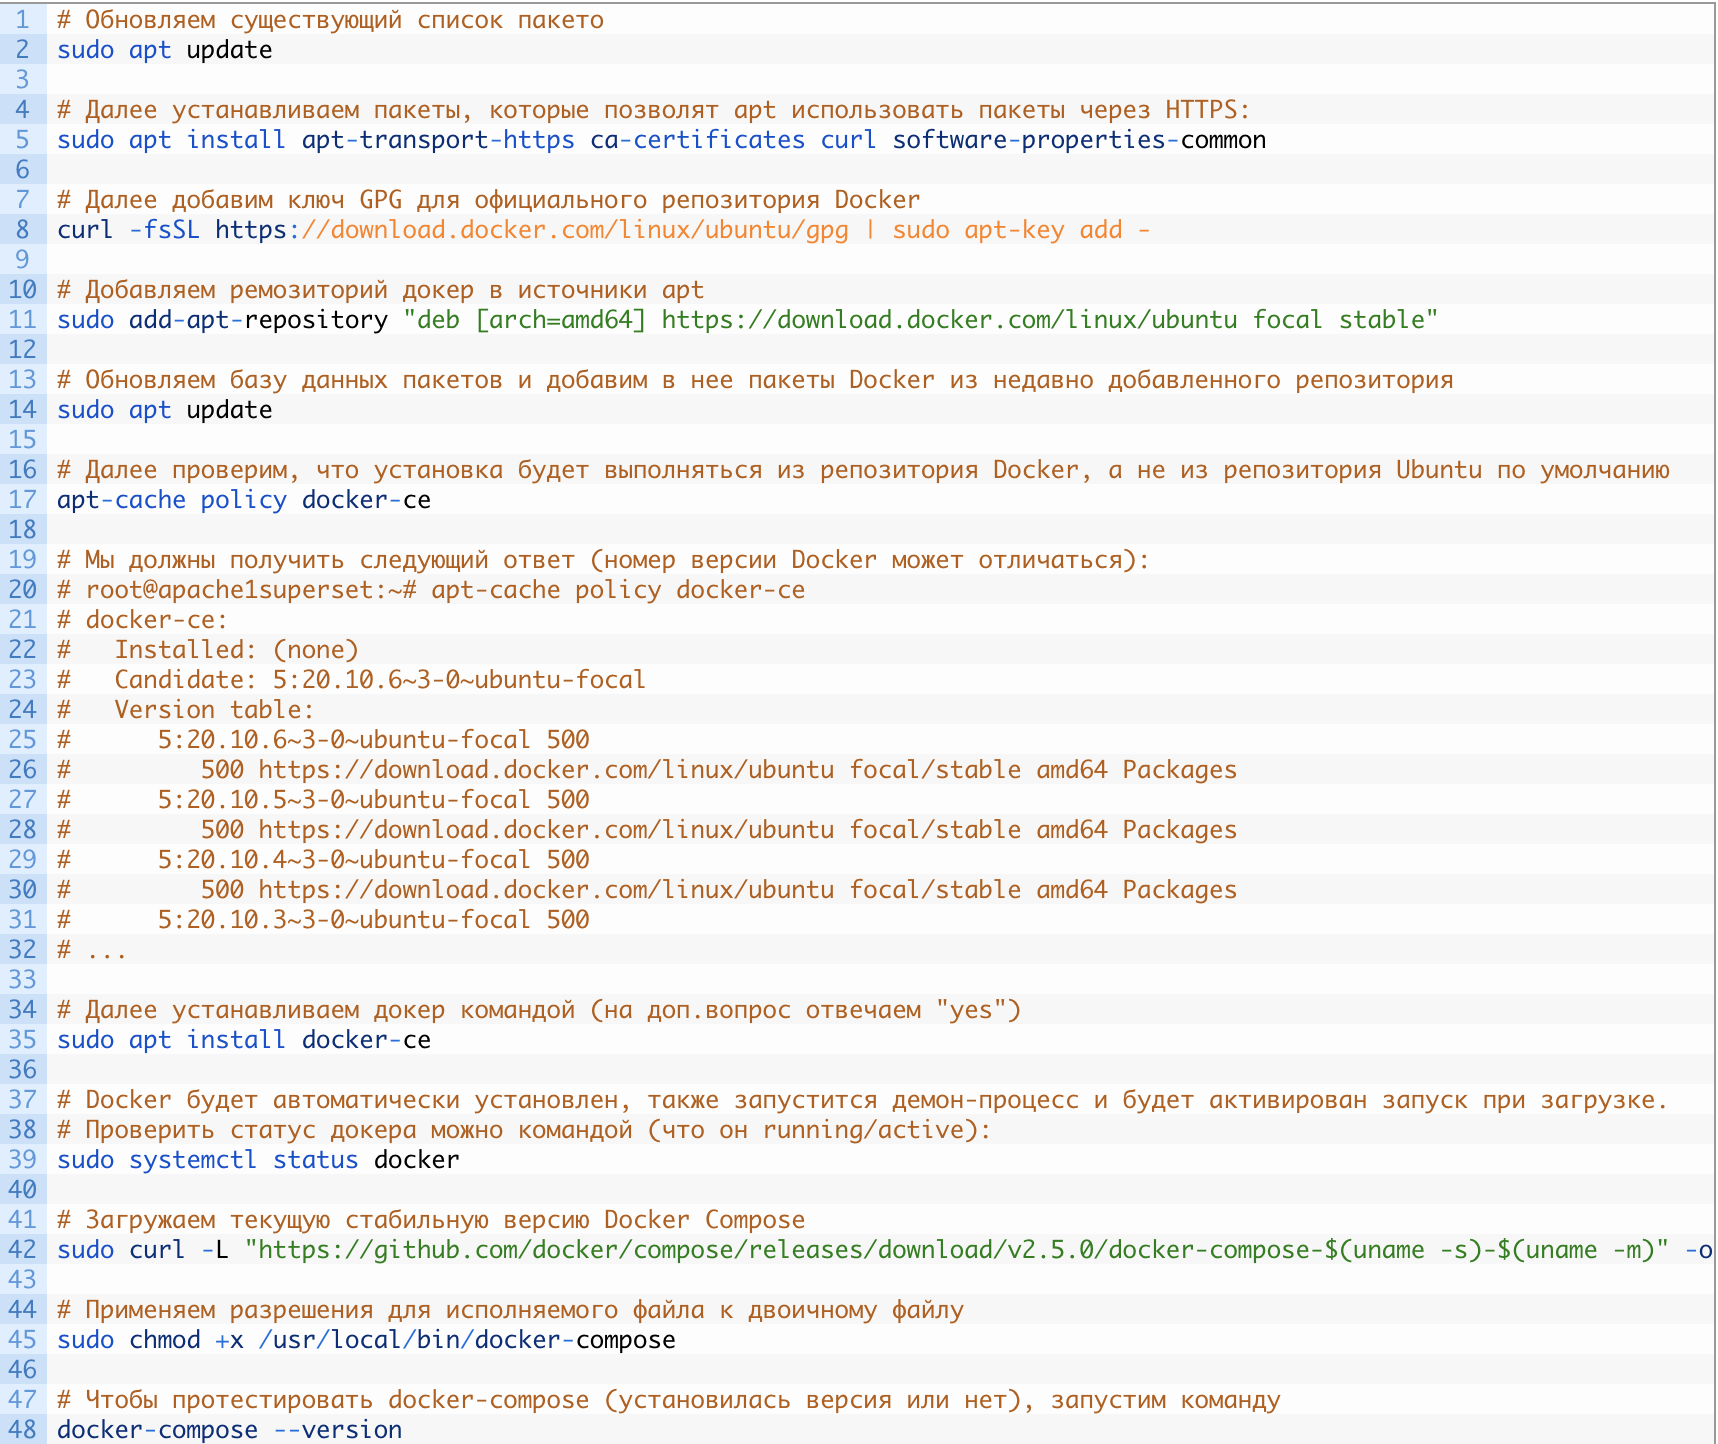Click line number 18 in the gutter
The height and width of the screenshot is (1444, 1718).
pyautogui.click(x=23, y=530)
